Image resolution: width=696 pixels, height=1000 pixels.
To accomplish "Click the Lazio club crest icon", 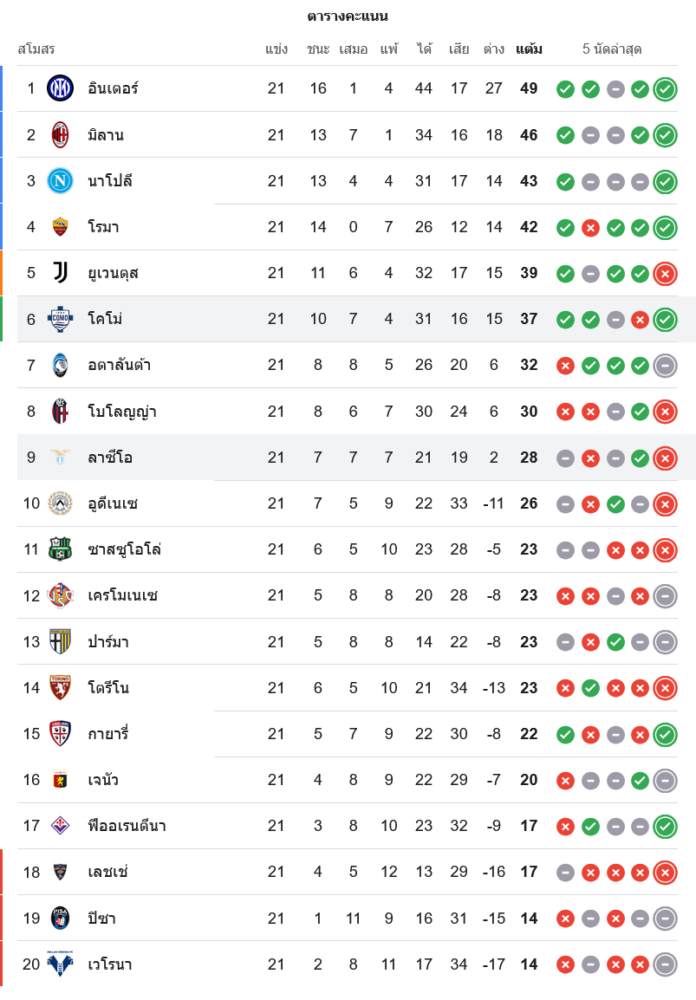I will point(61,457).
